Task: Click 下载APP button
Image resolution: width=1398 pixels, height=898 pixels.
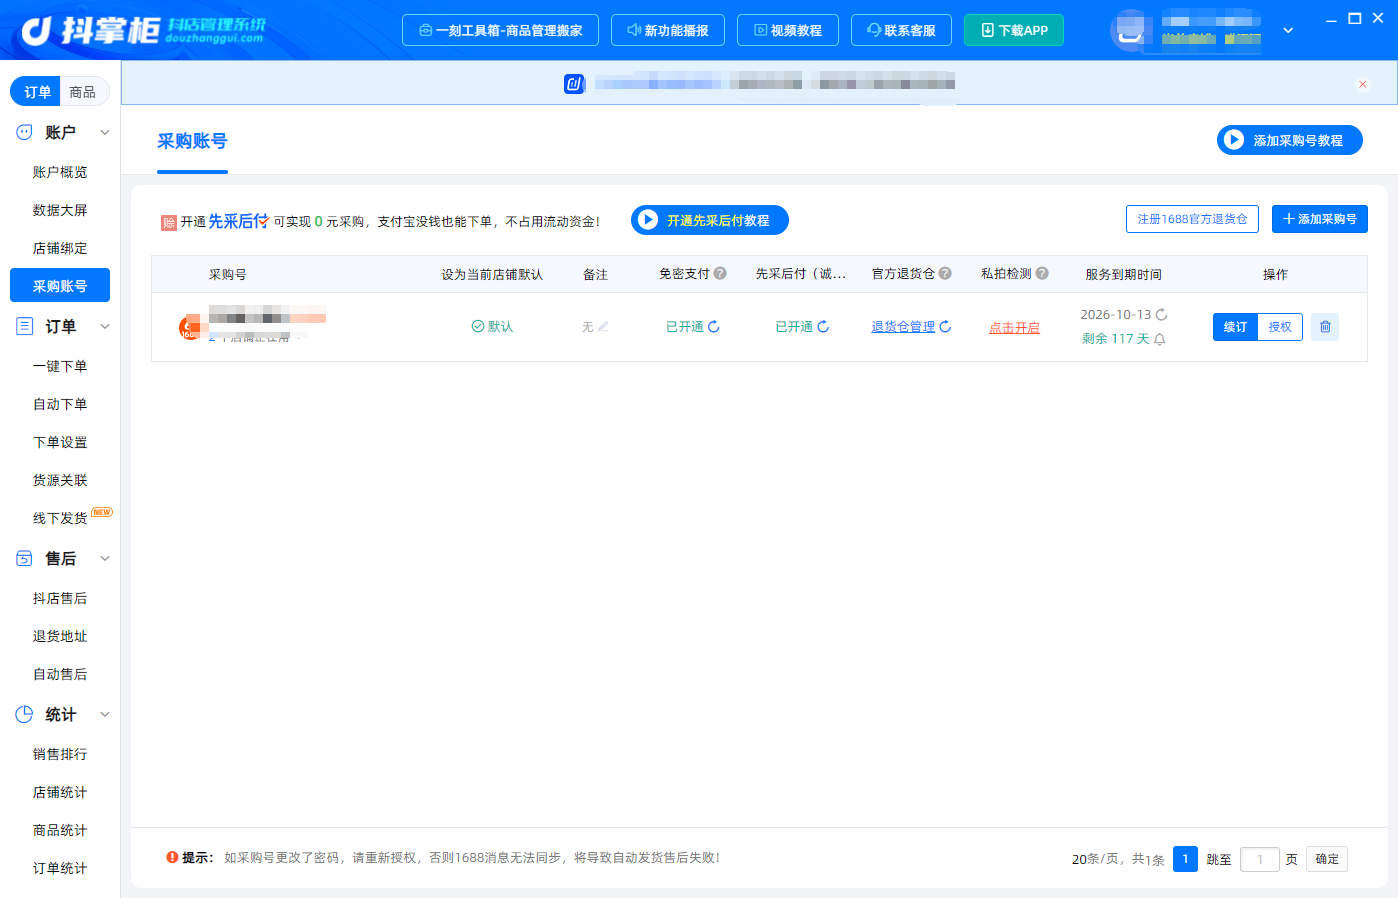Action: click(1014, 30)
